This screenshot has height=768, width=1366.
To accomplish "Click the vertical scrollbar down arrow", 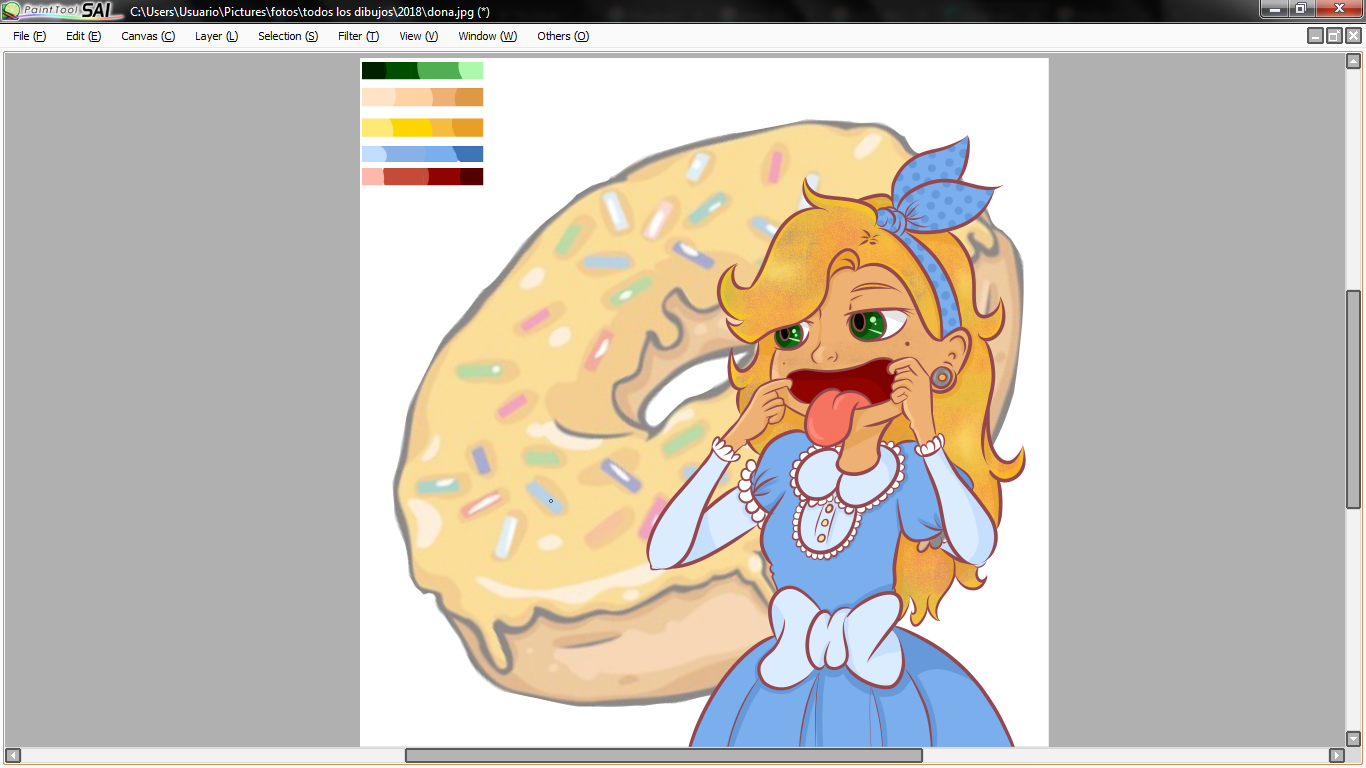I will tap(1353, 739).
